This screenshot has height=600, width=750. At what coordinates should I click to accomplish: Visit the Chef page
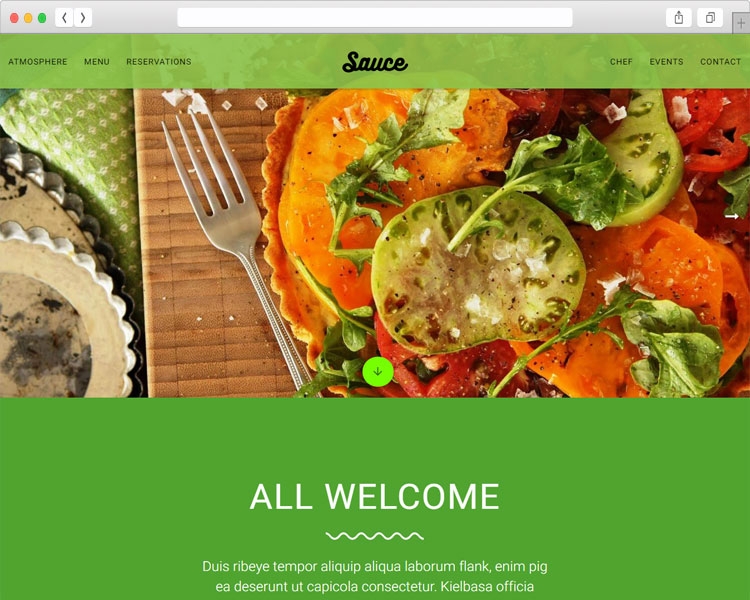621,62
